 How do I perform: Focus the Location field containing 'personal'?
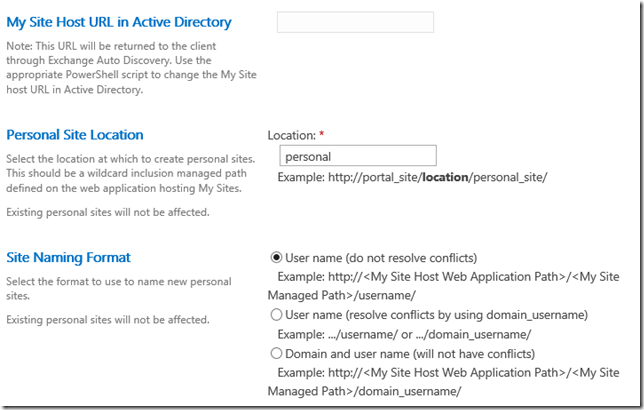point(359,156)
